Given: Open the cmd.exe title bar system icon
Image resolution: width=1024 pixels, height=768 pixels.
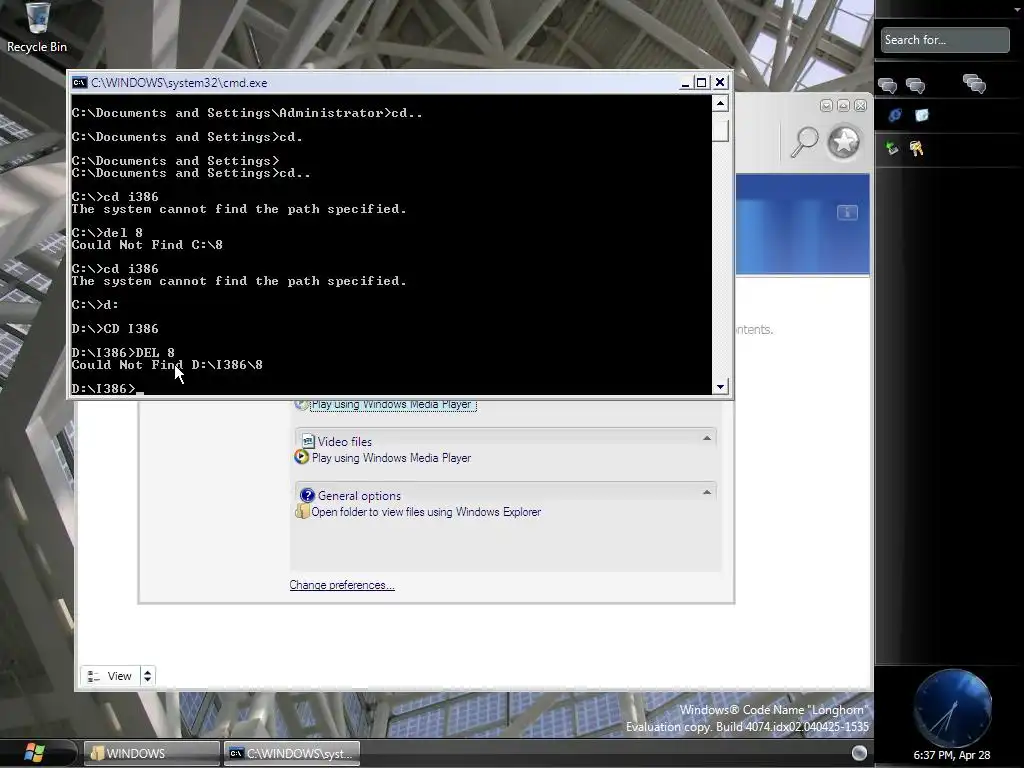Looking at the screenshot, I should click(x=80, y=82).
